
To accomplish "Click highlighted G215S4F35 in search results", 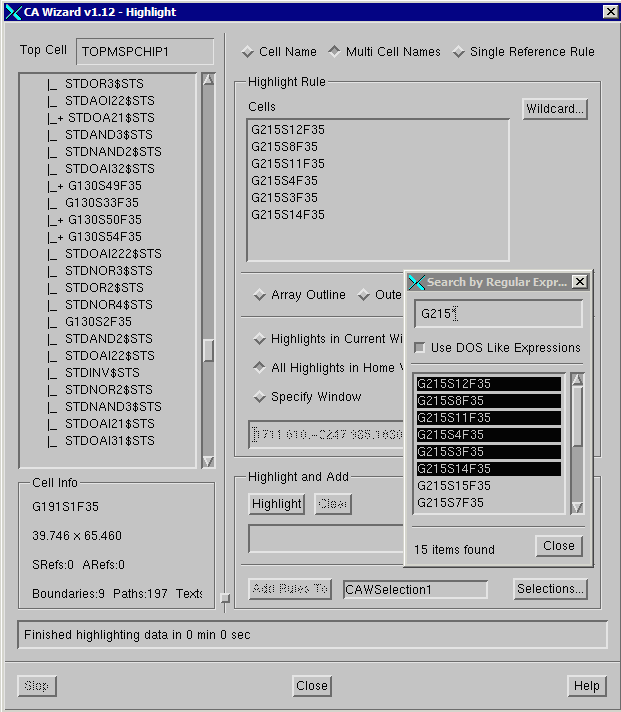I will pyautogui.click(x=489, y=435).
